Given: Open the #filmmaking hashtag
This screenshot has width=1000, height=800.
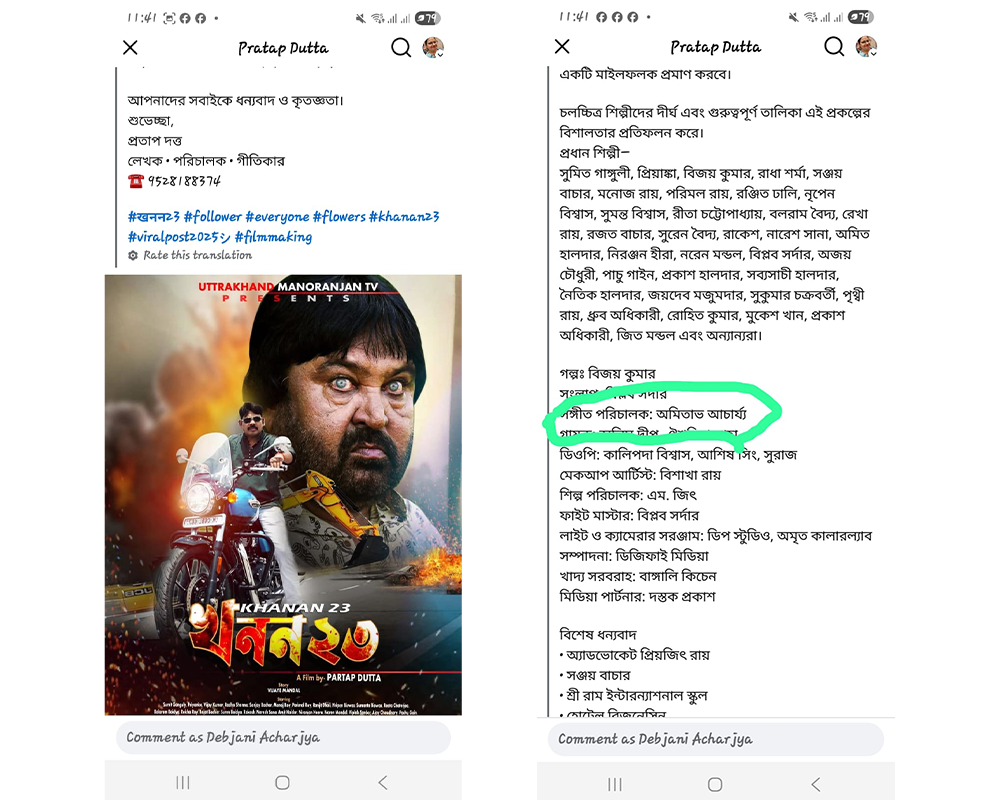Looking at the screenshot, I should pos(274,237).
